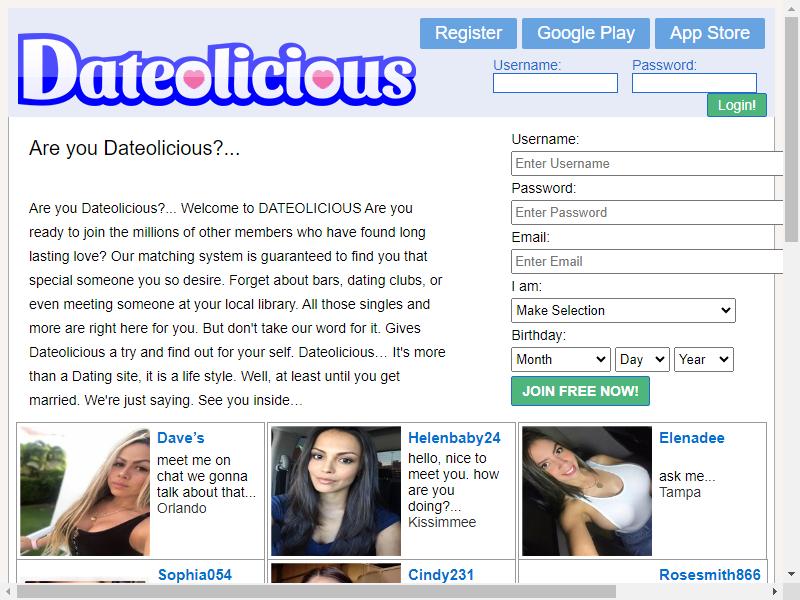Screen dimensions: 800x600
Task: Open Dave's profile photo
Action: (85, 491)
